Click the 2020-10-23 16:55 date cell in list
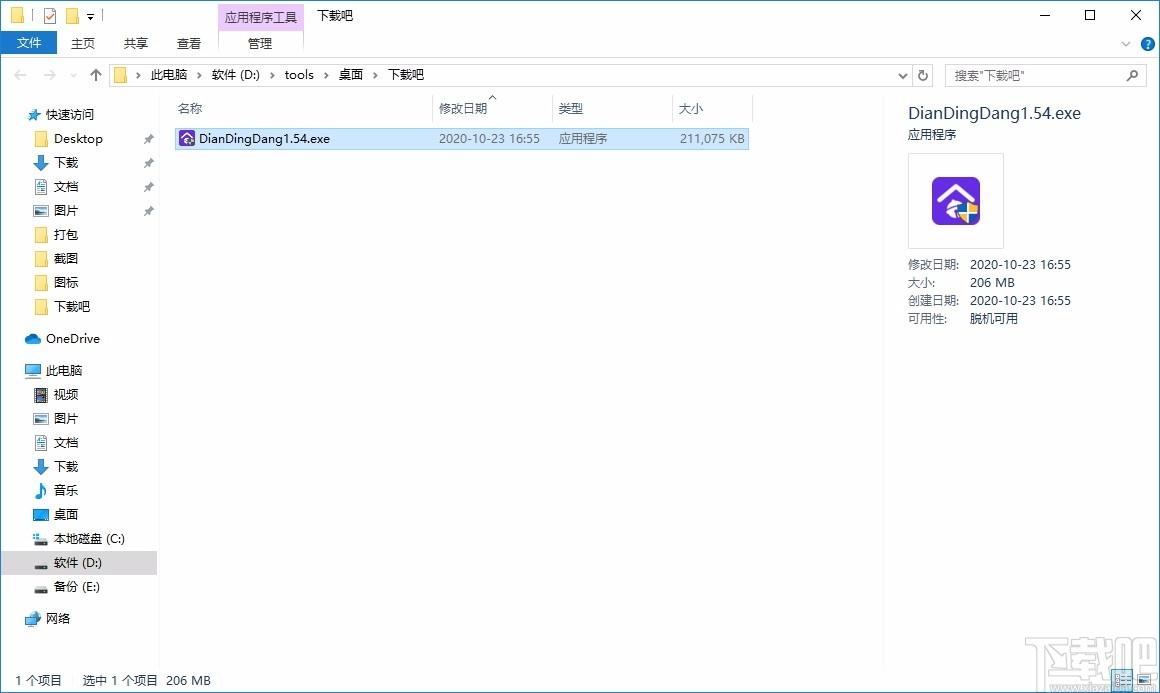1160x693 pixels. (x=489, y=138)
